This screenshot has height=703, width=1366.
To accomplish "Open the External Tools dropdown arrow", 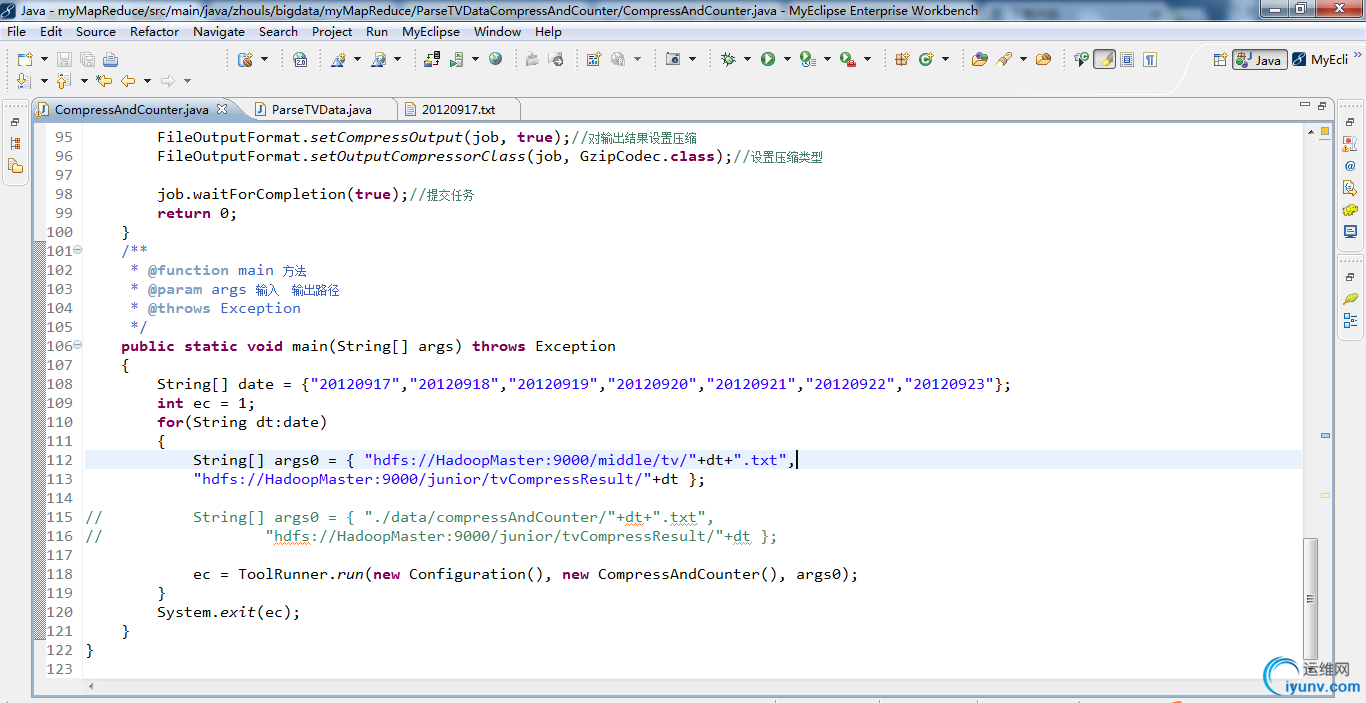I will (x=867, y=59).
